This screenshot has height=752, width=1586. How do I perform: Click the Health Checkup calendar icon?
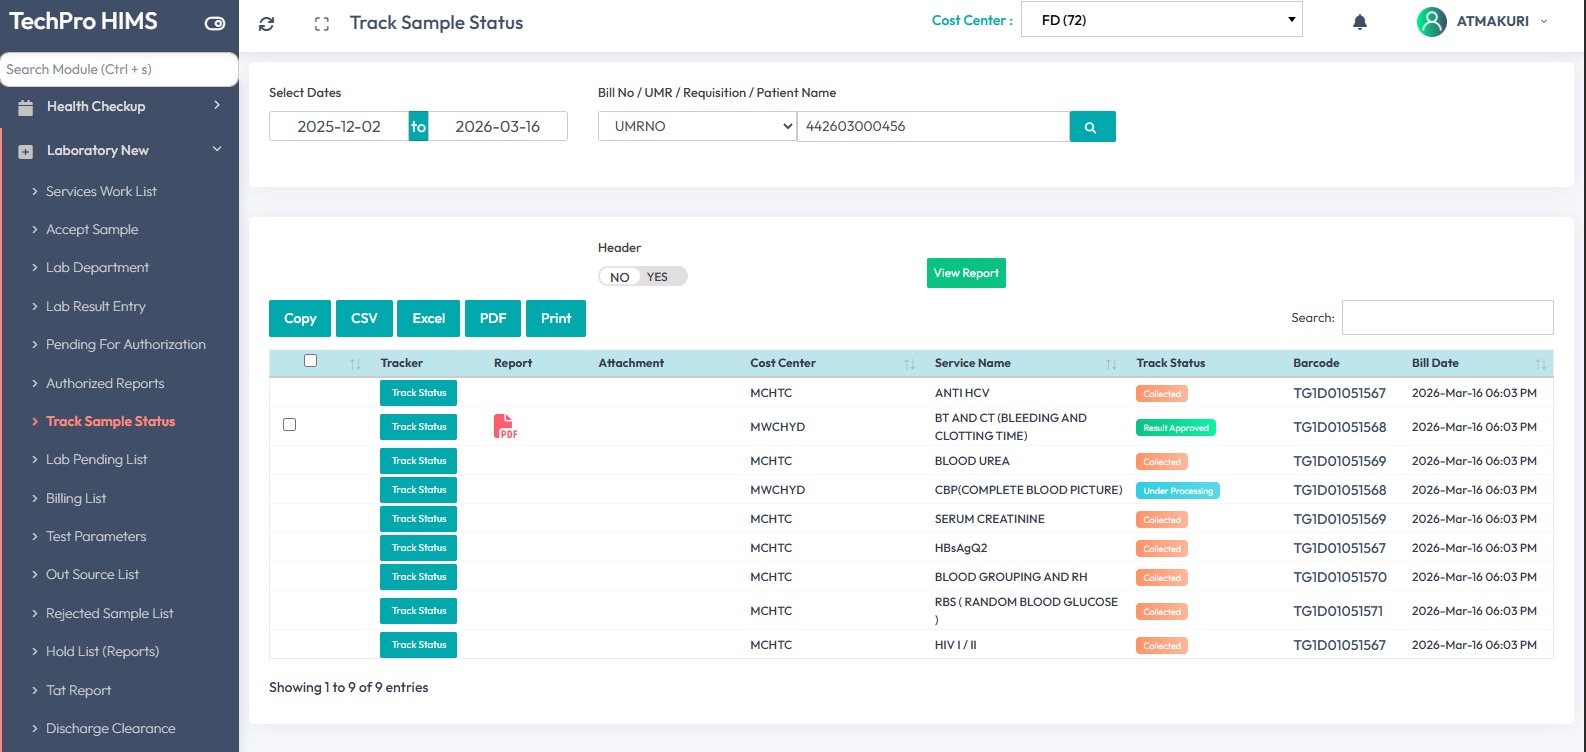(x=26, y=107)
